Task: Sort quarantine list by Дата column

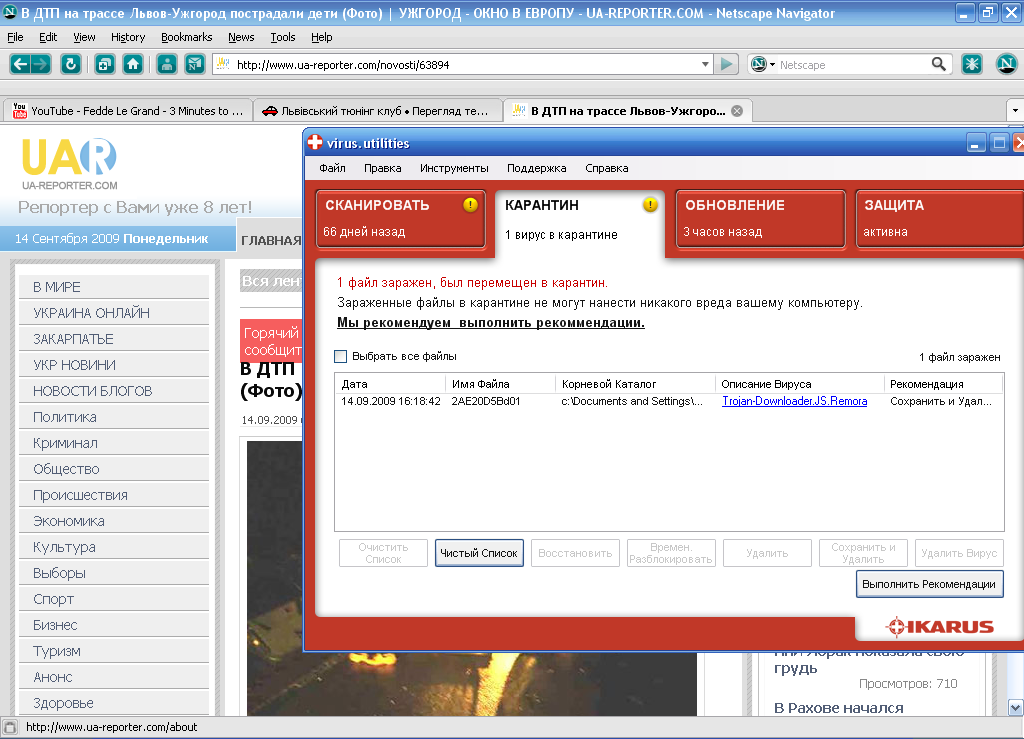Action: point(391,384)
